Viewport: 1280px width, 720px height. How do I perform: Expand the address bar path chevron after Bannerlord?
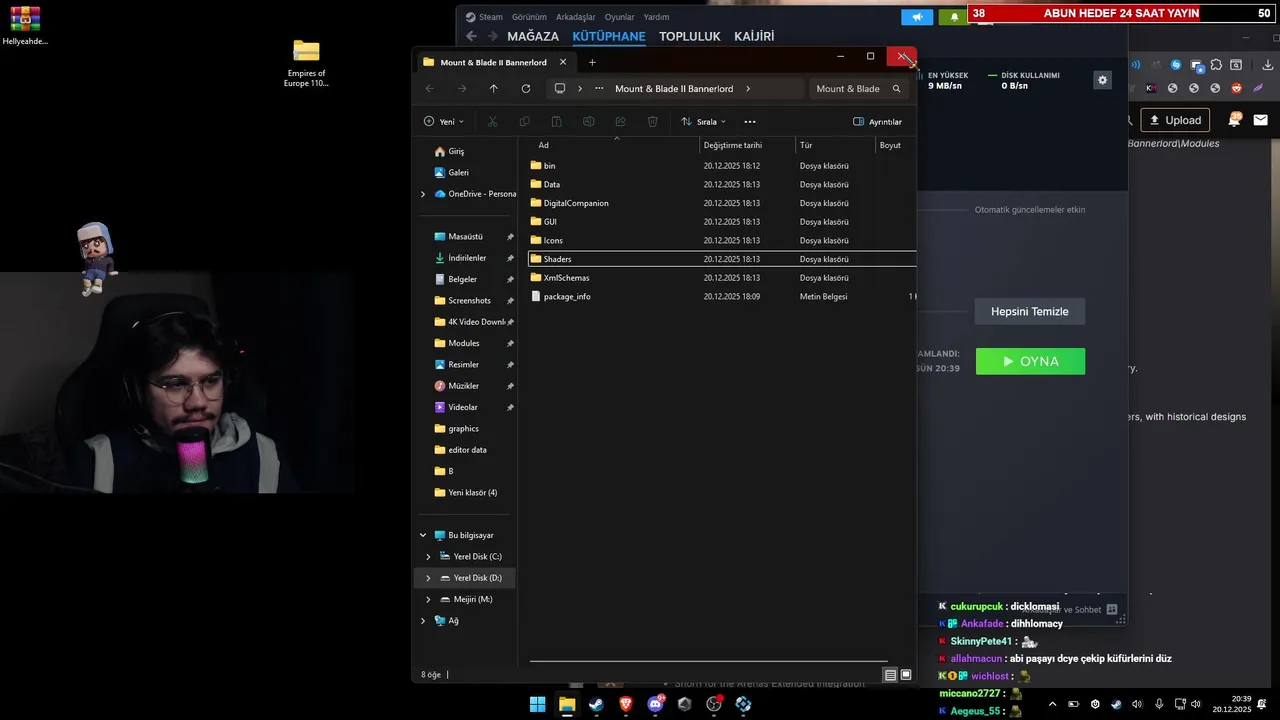pos(747,89)
